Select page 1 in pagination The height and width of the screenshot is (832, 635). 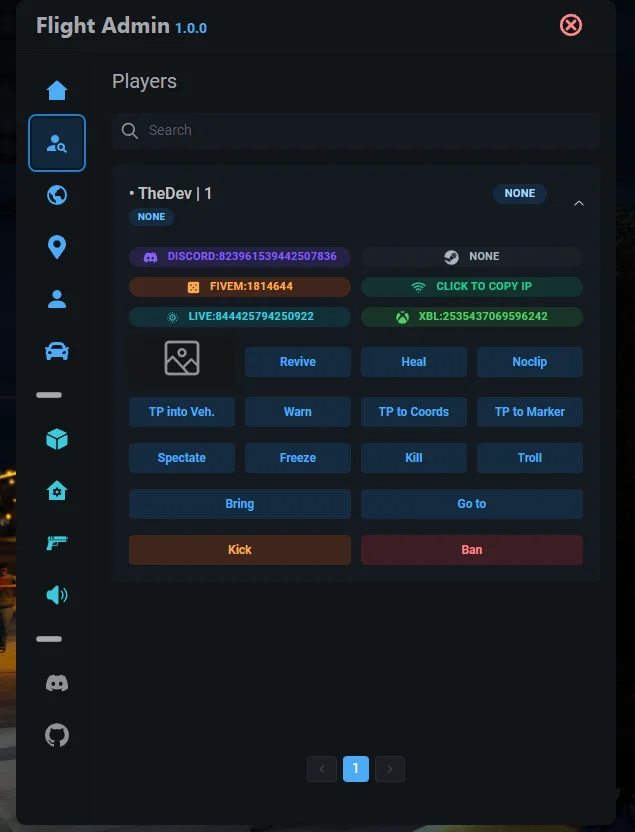tap(356, 768)
